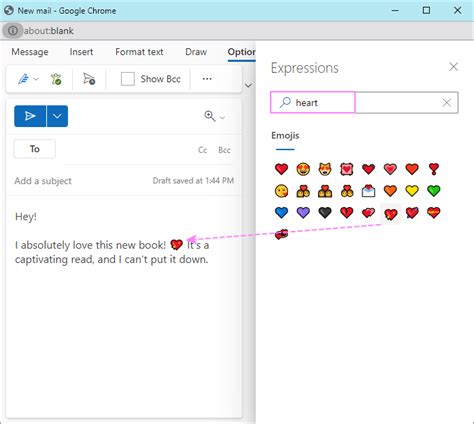The width and height of the screenshot is (474, 424).
Task: Click the Draft saved at 1:44 PM text
Action: coord(193,181)
